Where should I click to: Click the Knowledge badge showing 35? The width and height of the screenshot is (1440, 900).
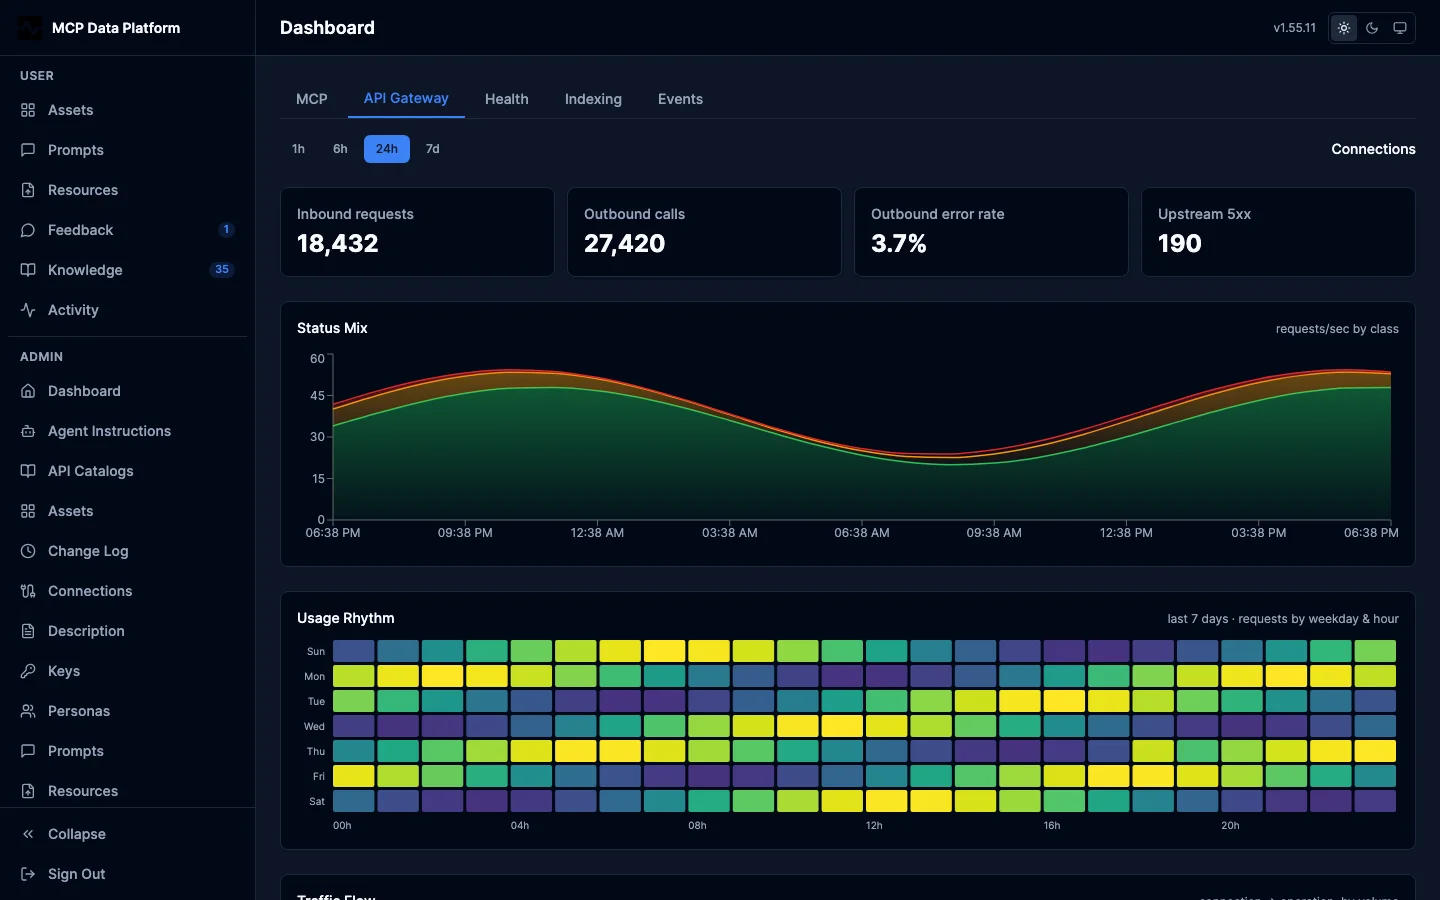point(222,270)
